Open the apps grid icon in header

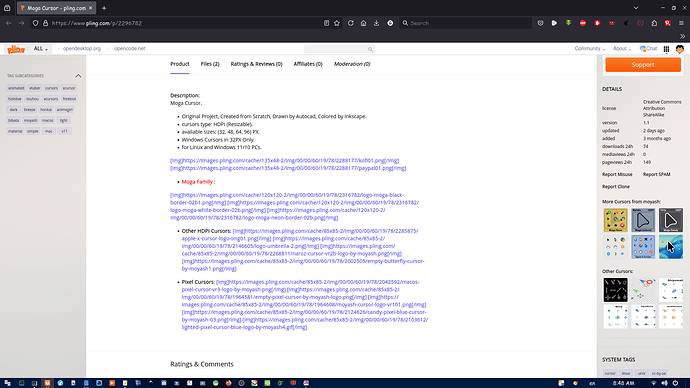(666, 49)
